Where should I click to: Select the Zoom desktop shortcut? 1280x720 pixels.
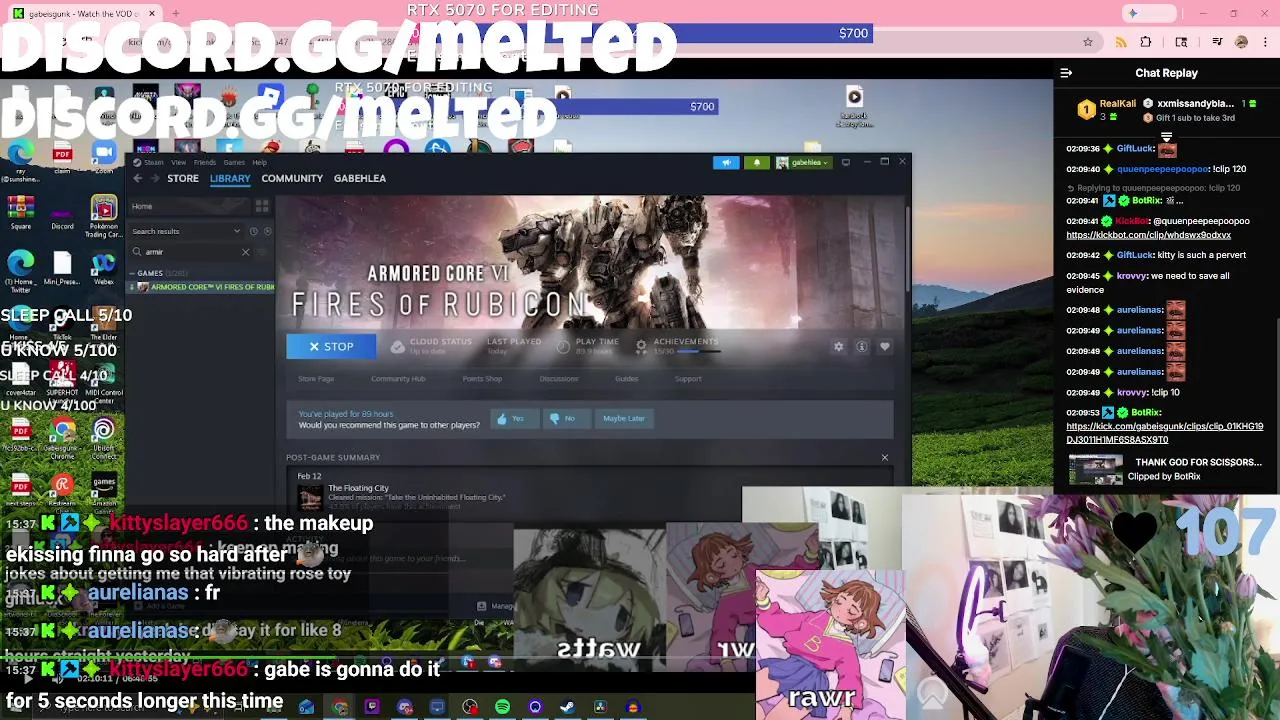tap(104, 156)
